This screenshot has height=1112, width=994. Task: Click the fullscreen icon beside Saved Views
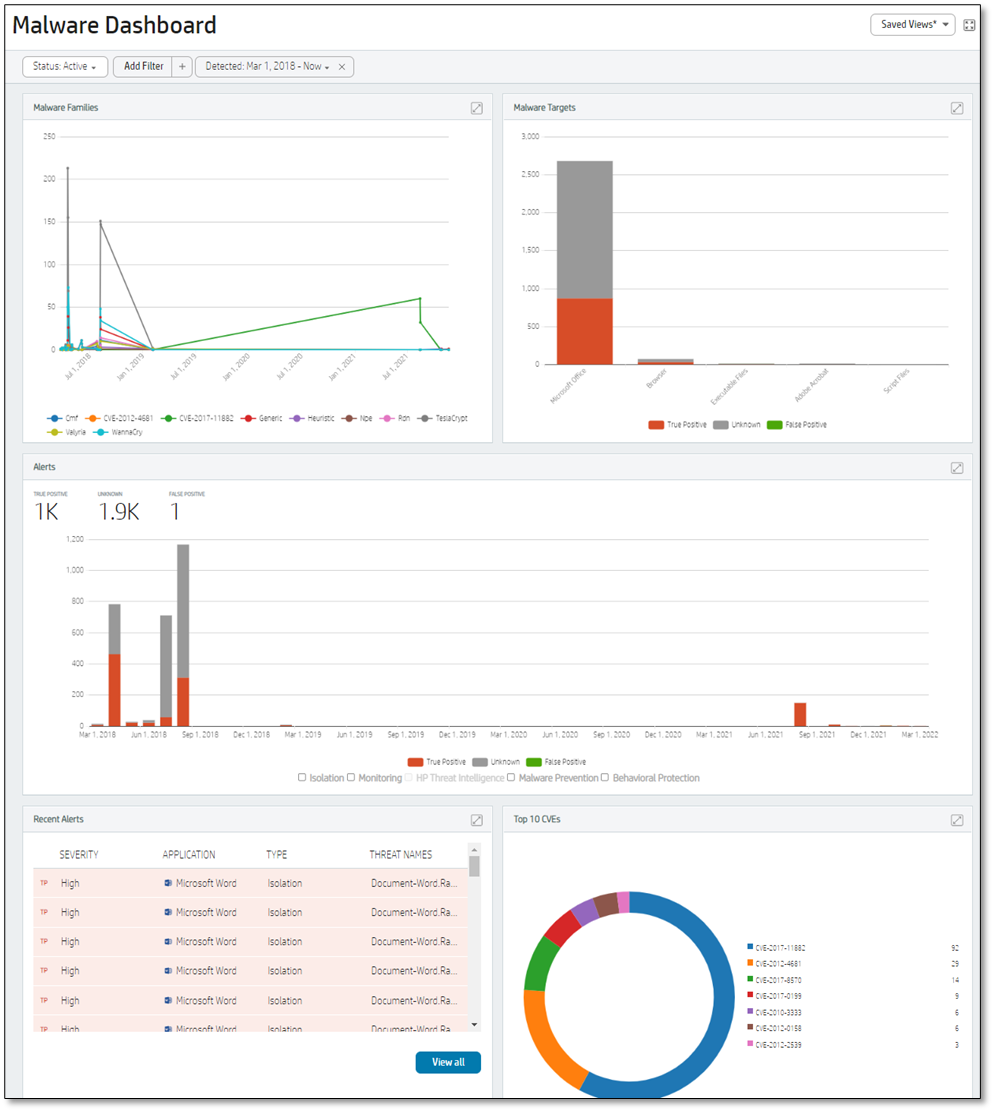point(969,25)
